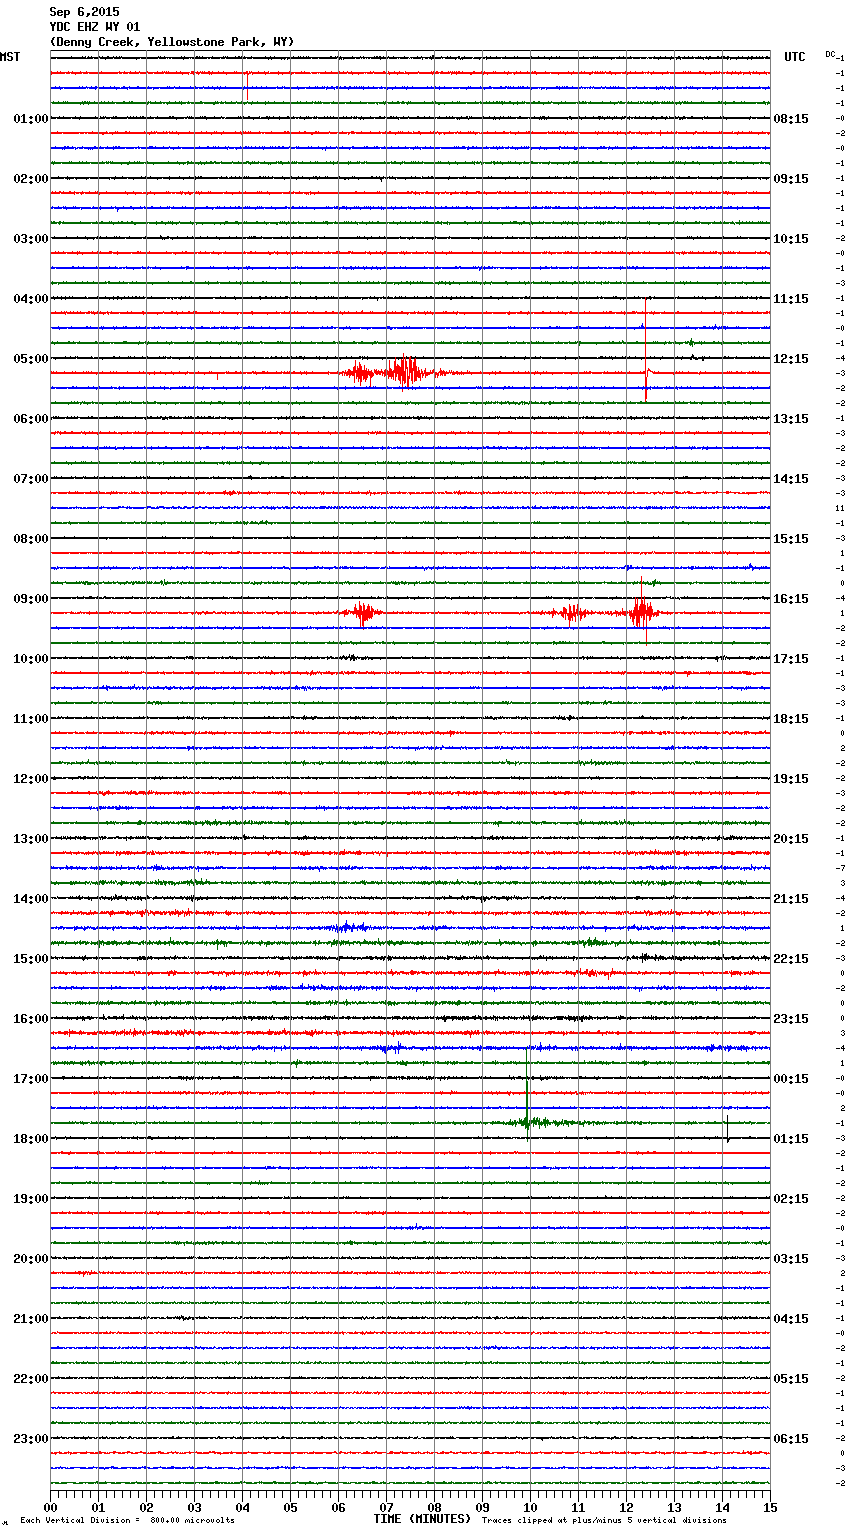Select the 02:00 MST hour label

(30, 179)
